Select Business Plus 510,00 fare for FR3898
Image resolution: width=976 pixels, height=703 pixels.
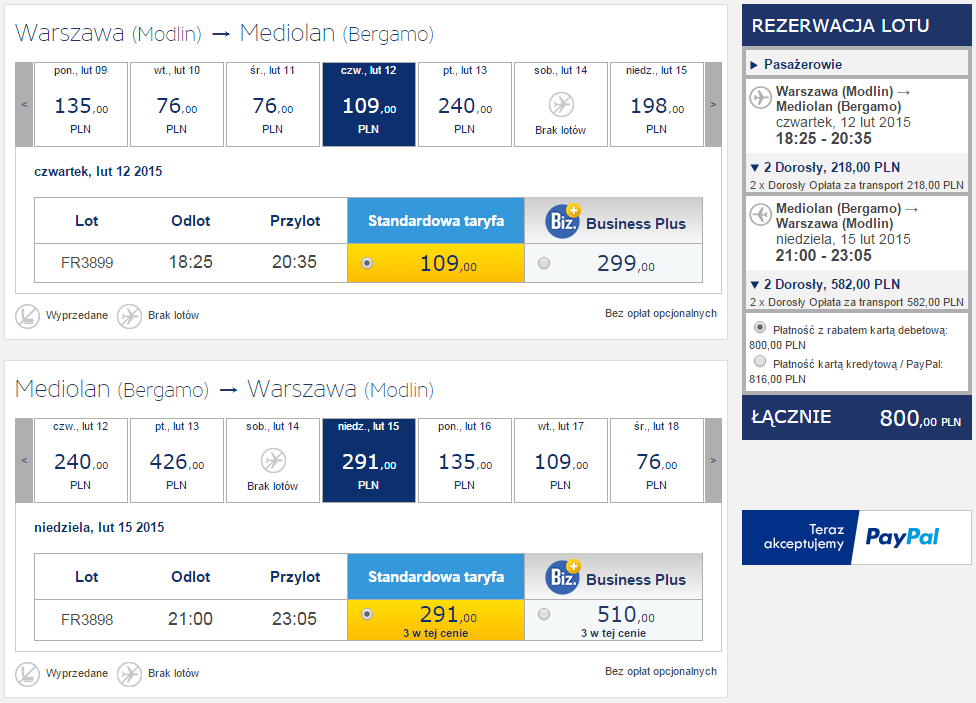544,615
